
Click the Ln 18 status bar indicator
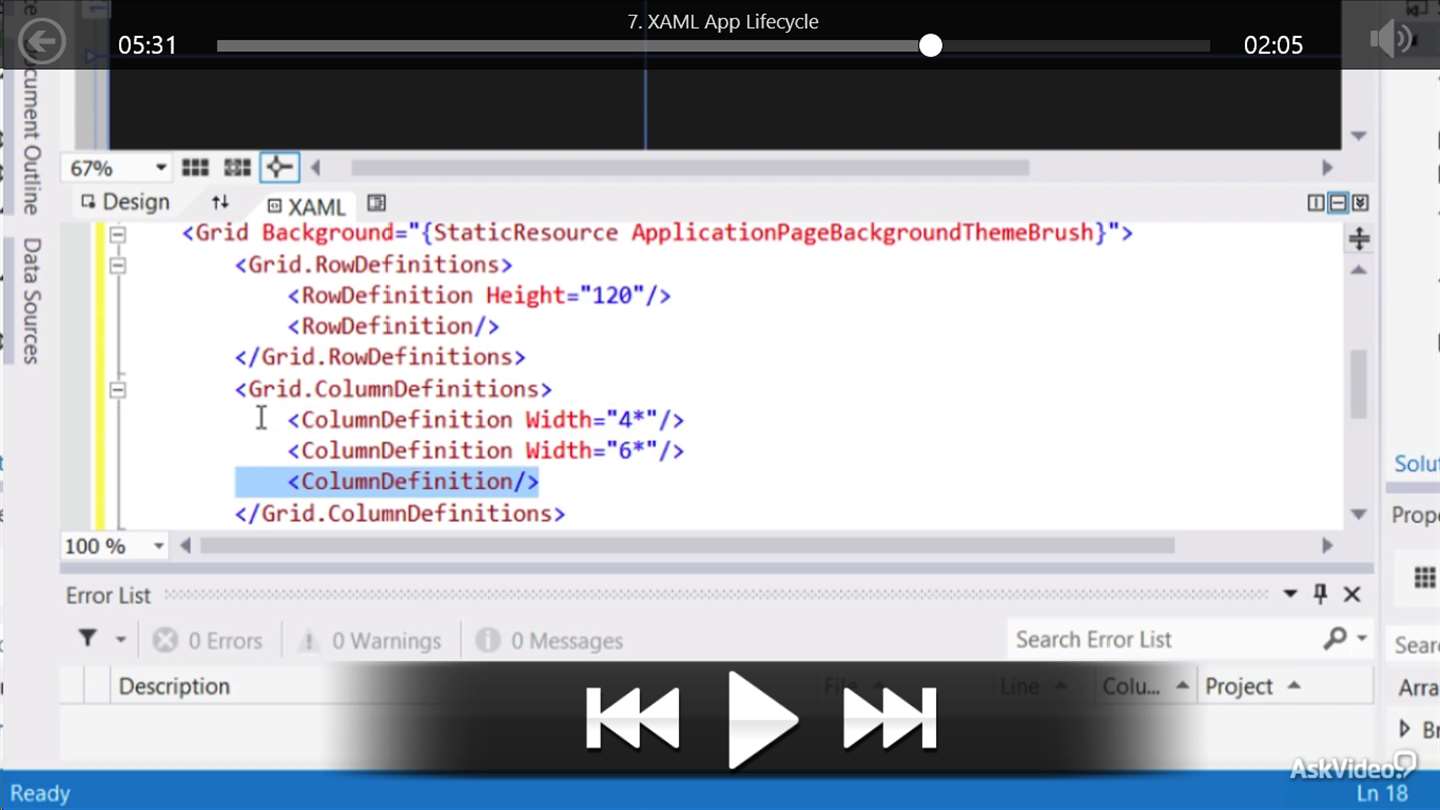[x=1382, y=794]
